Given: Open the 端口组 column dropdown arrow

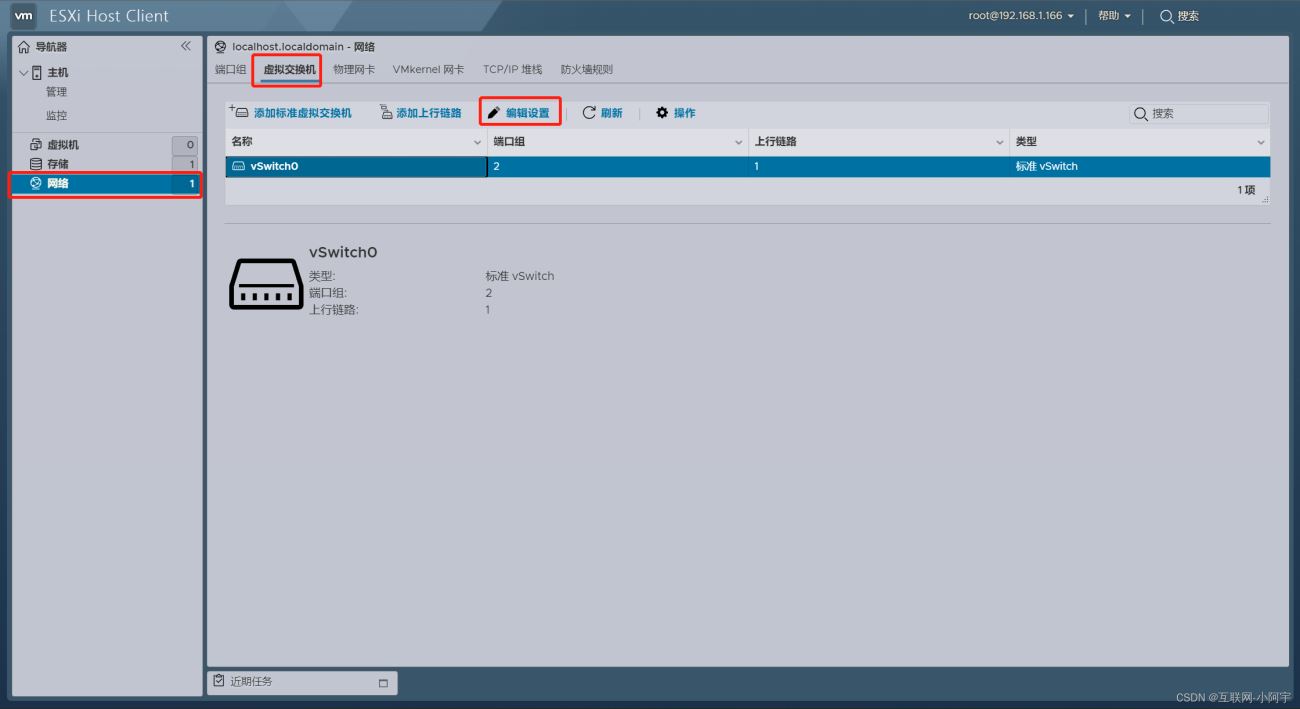Looking at the screenshot, I should coord(739,143).
